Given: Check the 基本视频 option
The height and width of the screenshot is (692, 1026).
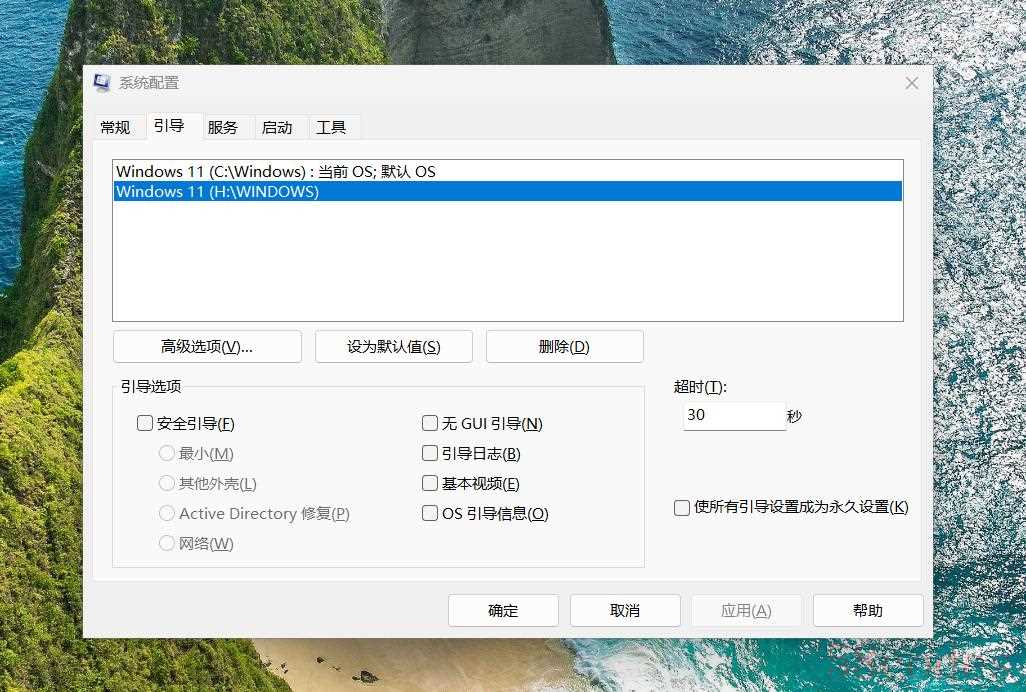Looking at the screenshot, I should (x=430, y=484).
